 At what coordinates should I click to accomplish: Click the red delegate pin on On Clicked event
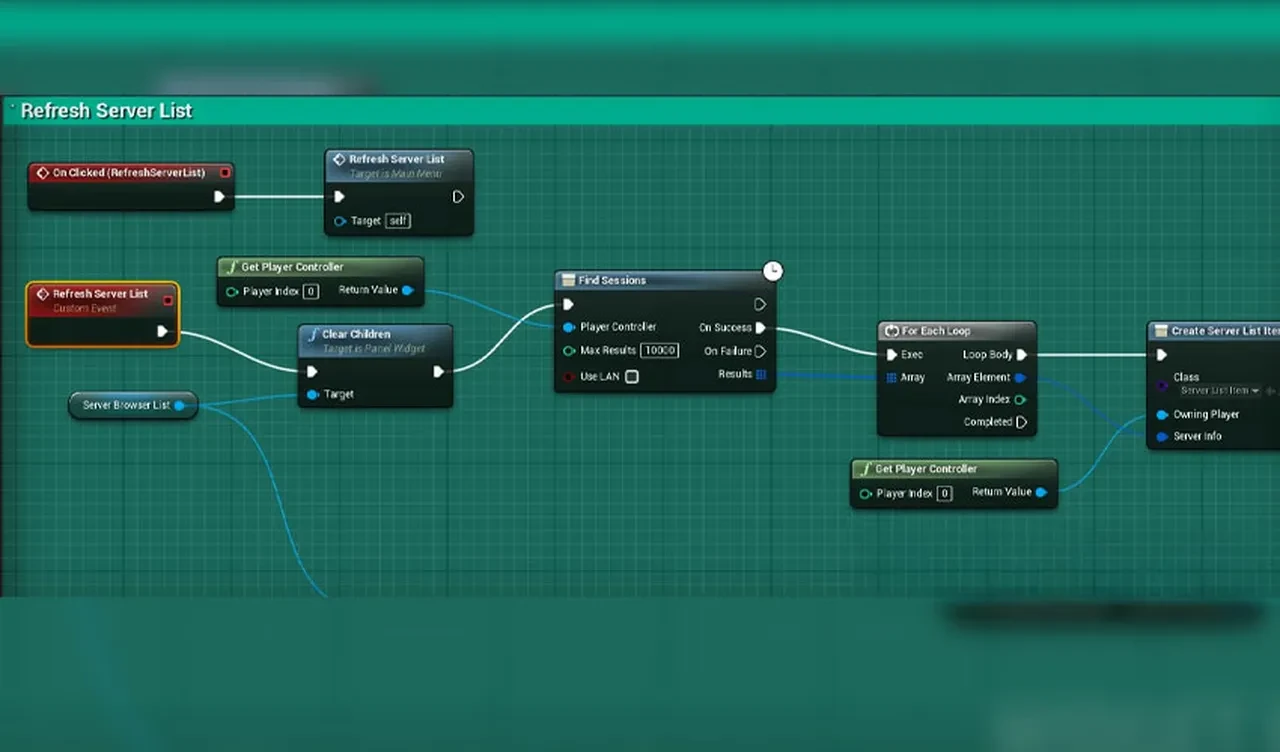225,173
